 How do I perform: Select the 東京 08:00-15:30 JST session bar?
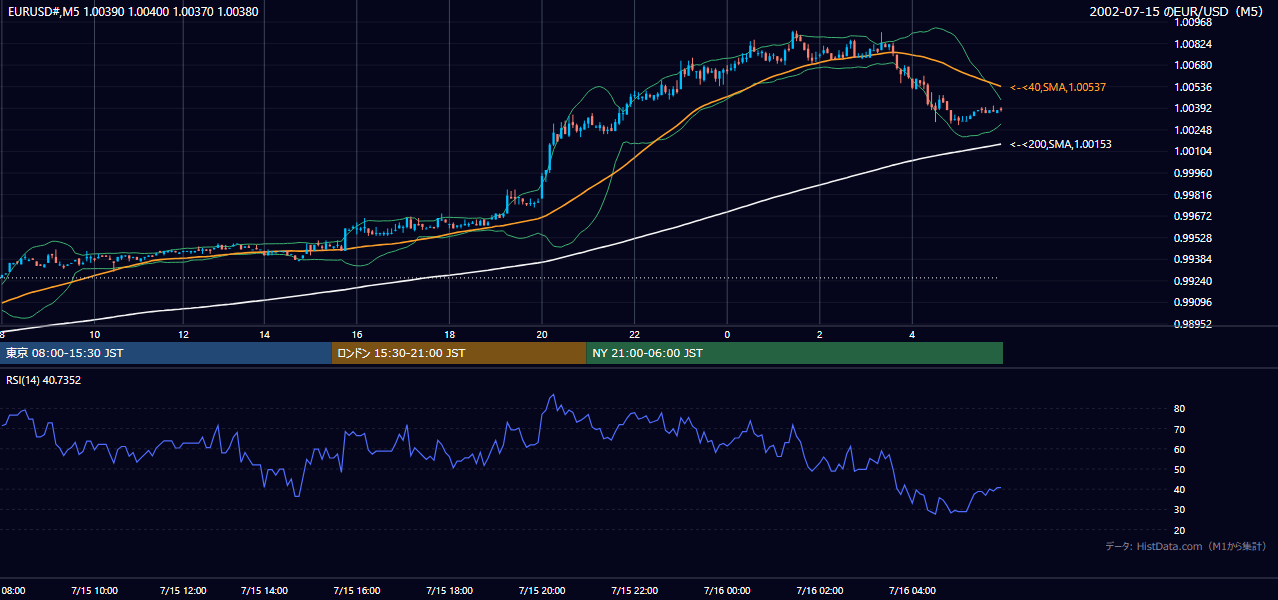(166, 353)
